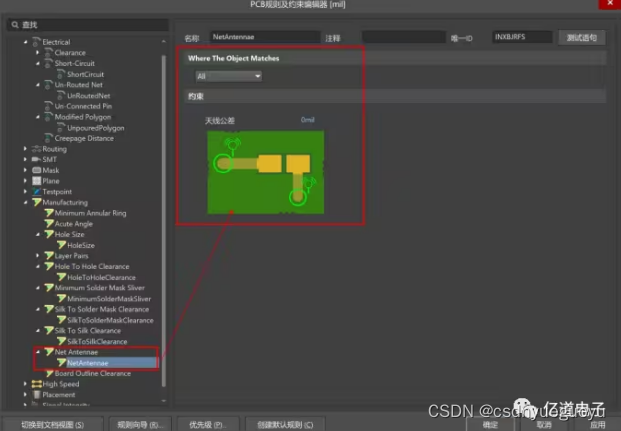Click the rule name field NetAntennae

265,37
